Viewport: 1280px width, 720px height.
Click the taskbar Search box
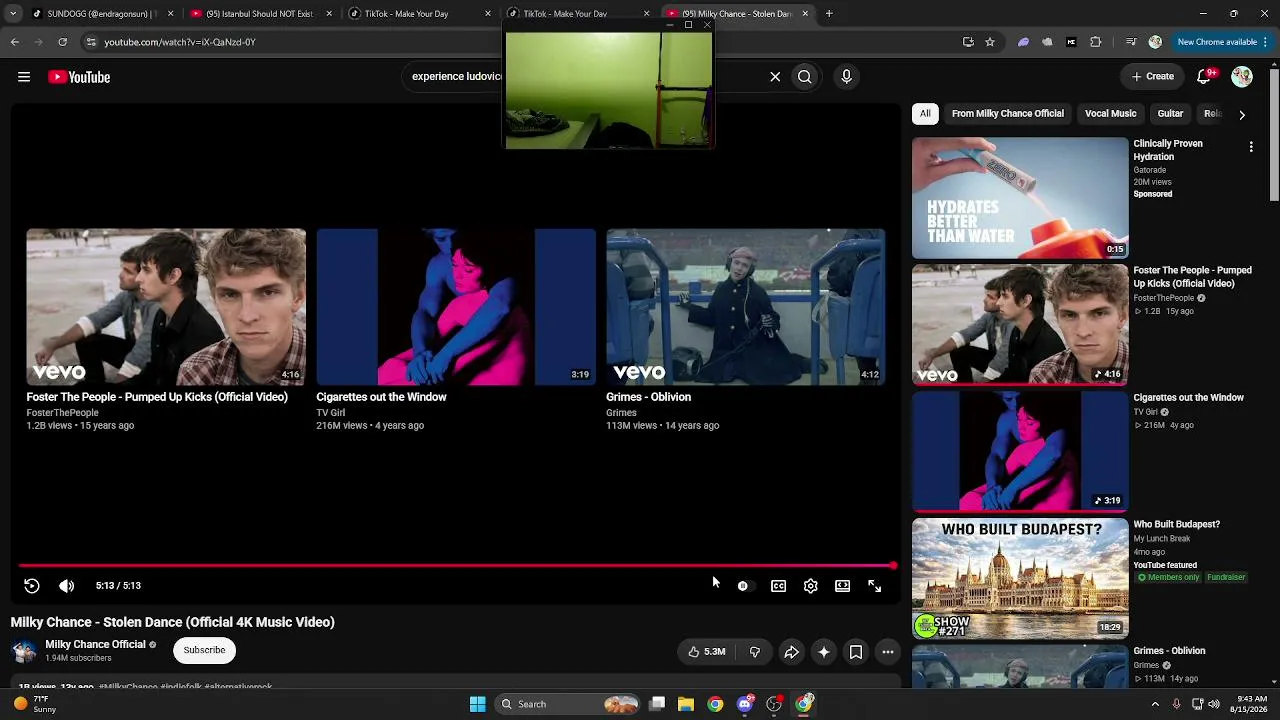point(567,704)
